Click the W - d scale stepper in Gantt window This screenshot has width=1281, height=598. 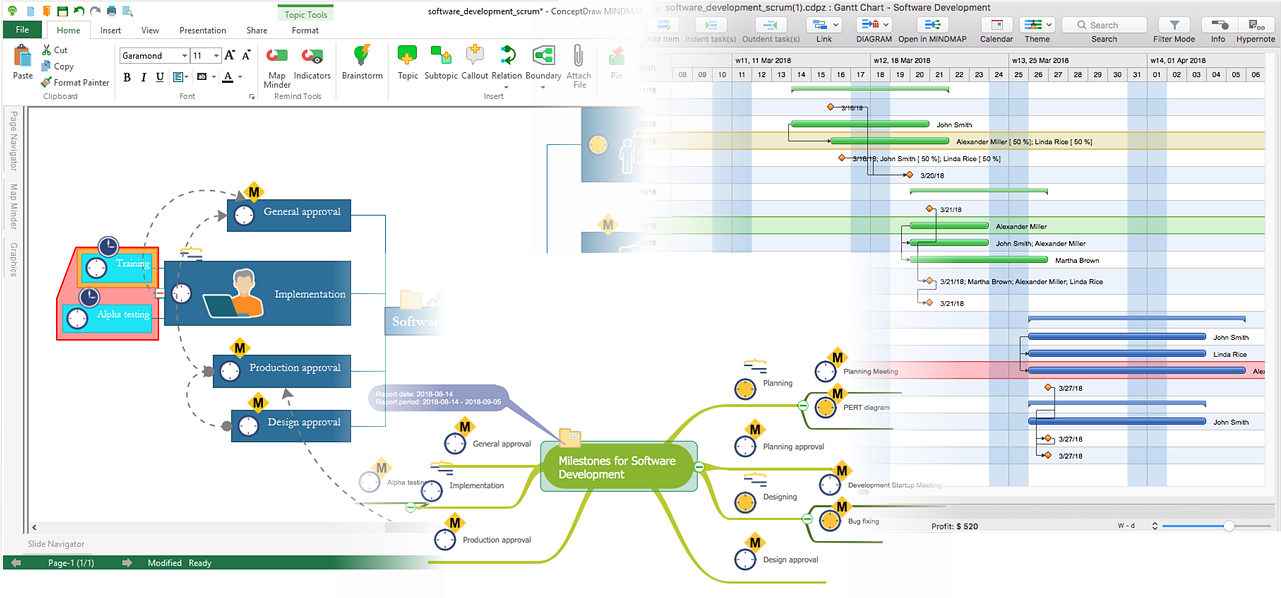pyautogui.click(x=1155, y=526)
